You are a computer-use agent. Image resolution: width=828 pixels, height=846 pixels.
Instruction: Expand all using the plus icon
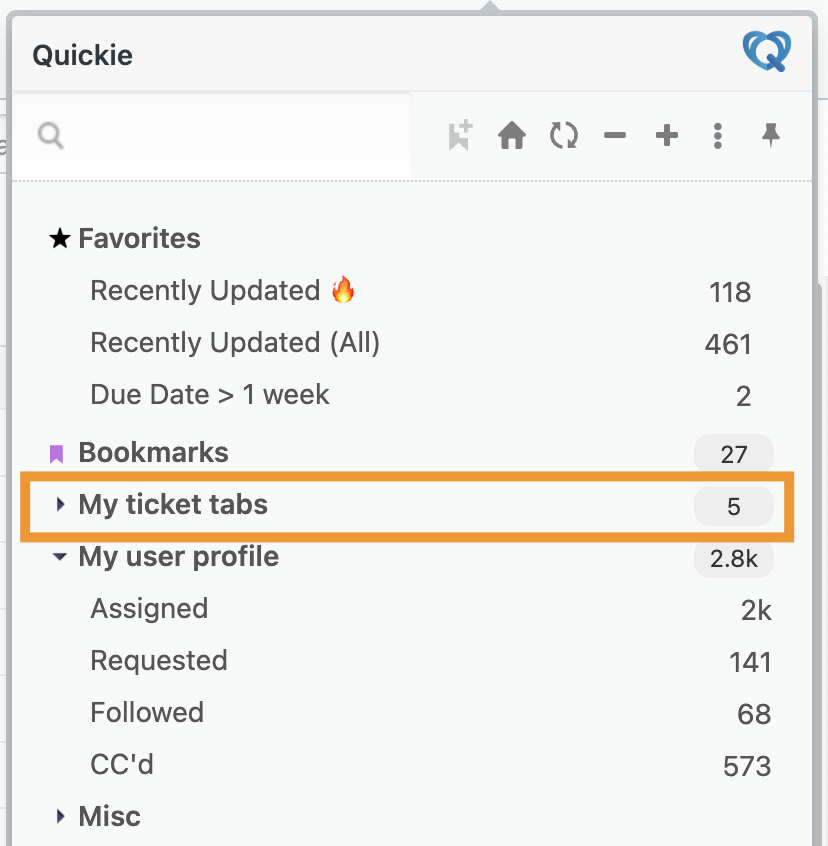tap(667, 135)
